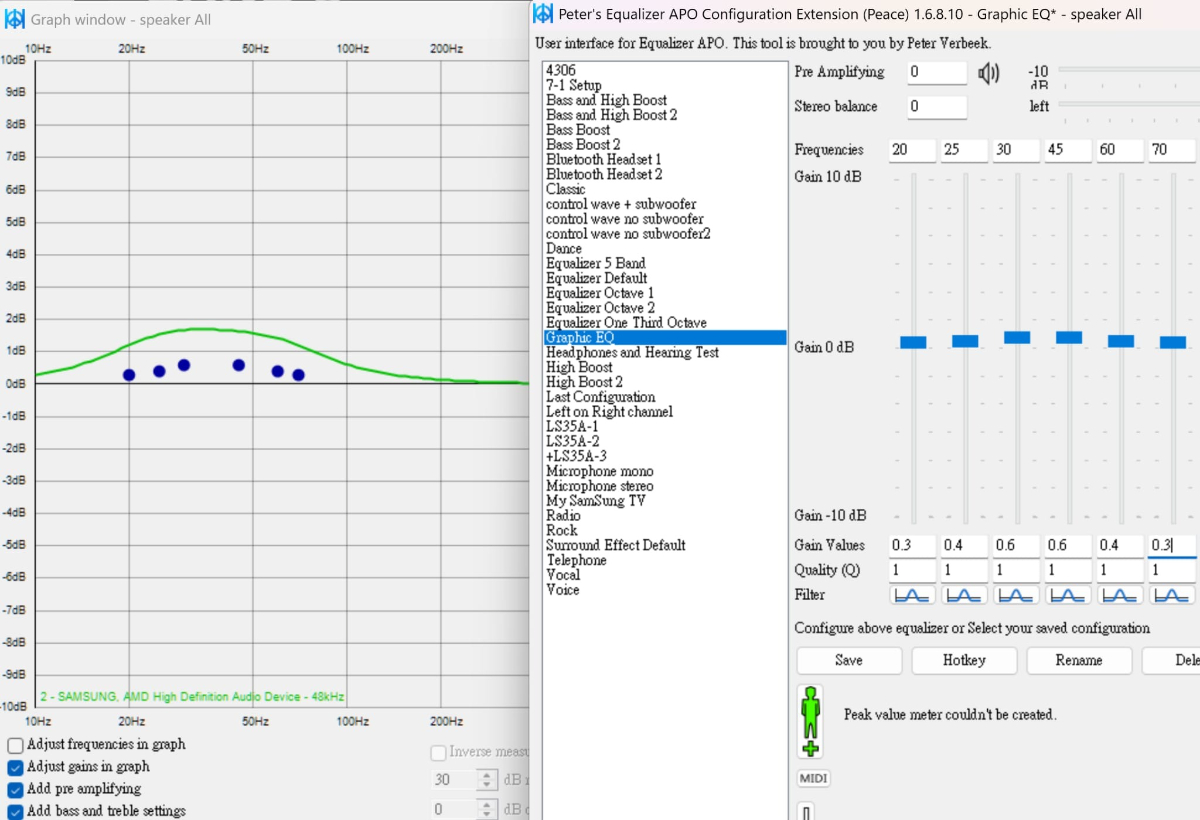This screenshot has width=1200, height=820.
Task: Select Headphones and Hearing Test configuration
Action: point(632,353)
